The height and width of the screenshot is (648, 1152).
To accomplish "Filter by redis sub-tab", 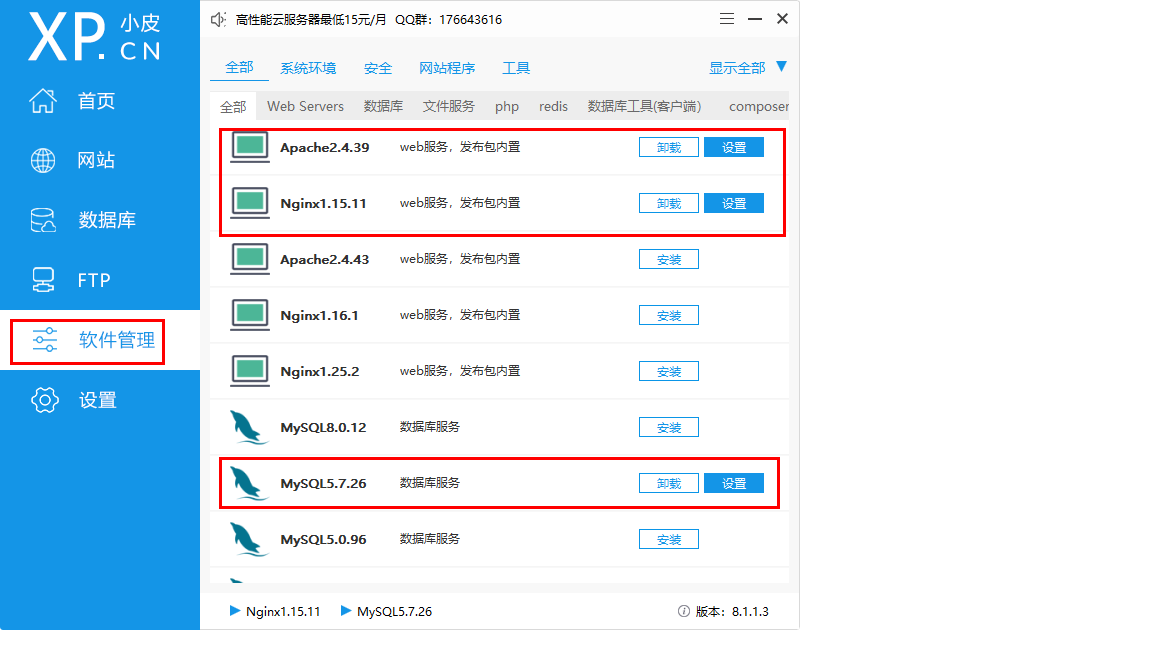I will tap(553, 107).
